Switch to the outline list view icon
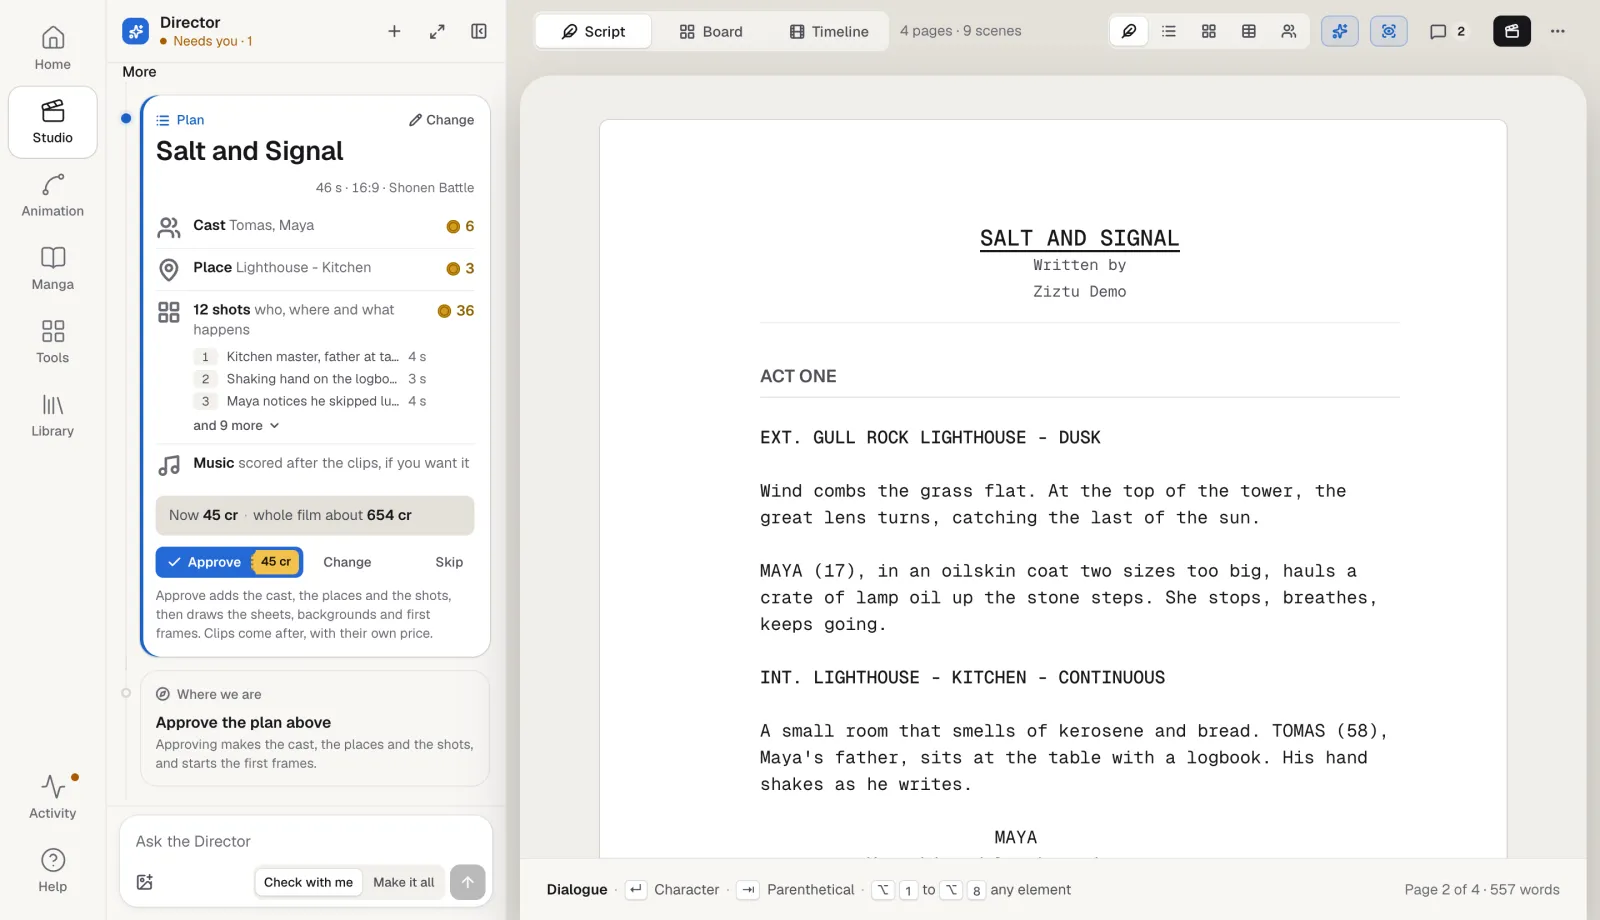The width and height of the screenshot is (1600, 920). click(1169, 31)
